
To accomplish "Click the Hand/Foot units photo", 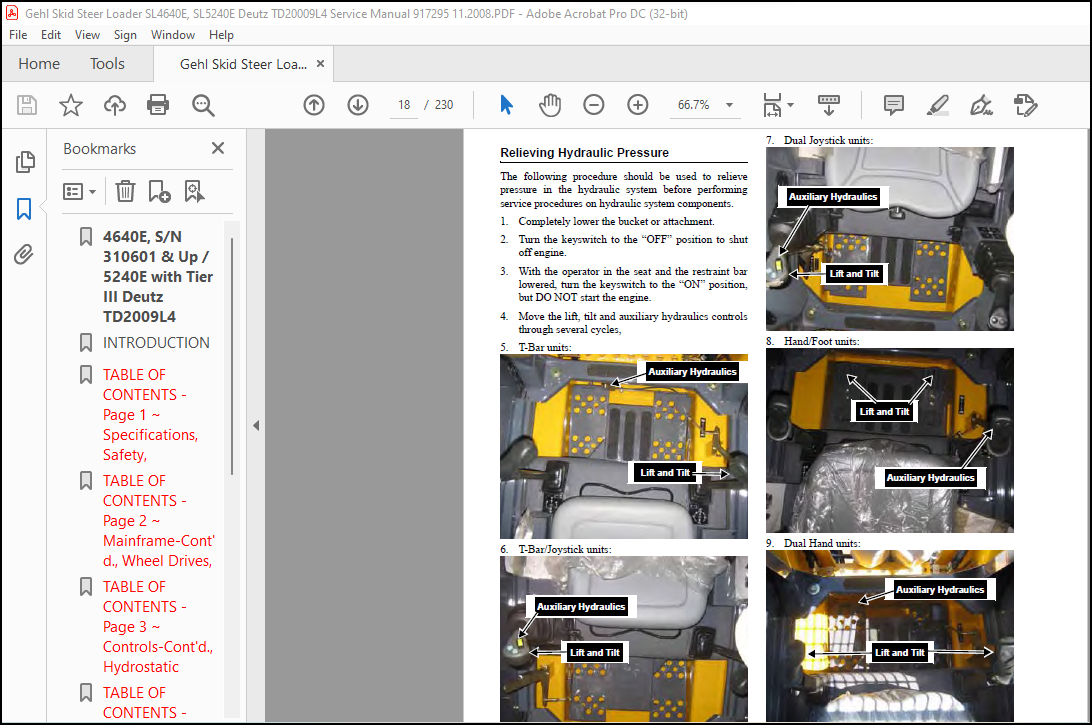I will [890, 440].
